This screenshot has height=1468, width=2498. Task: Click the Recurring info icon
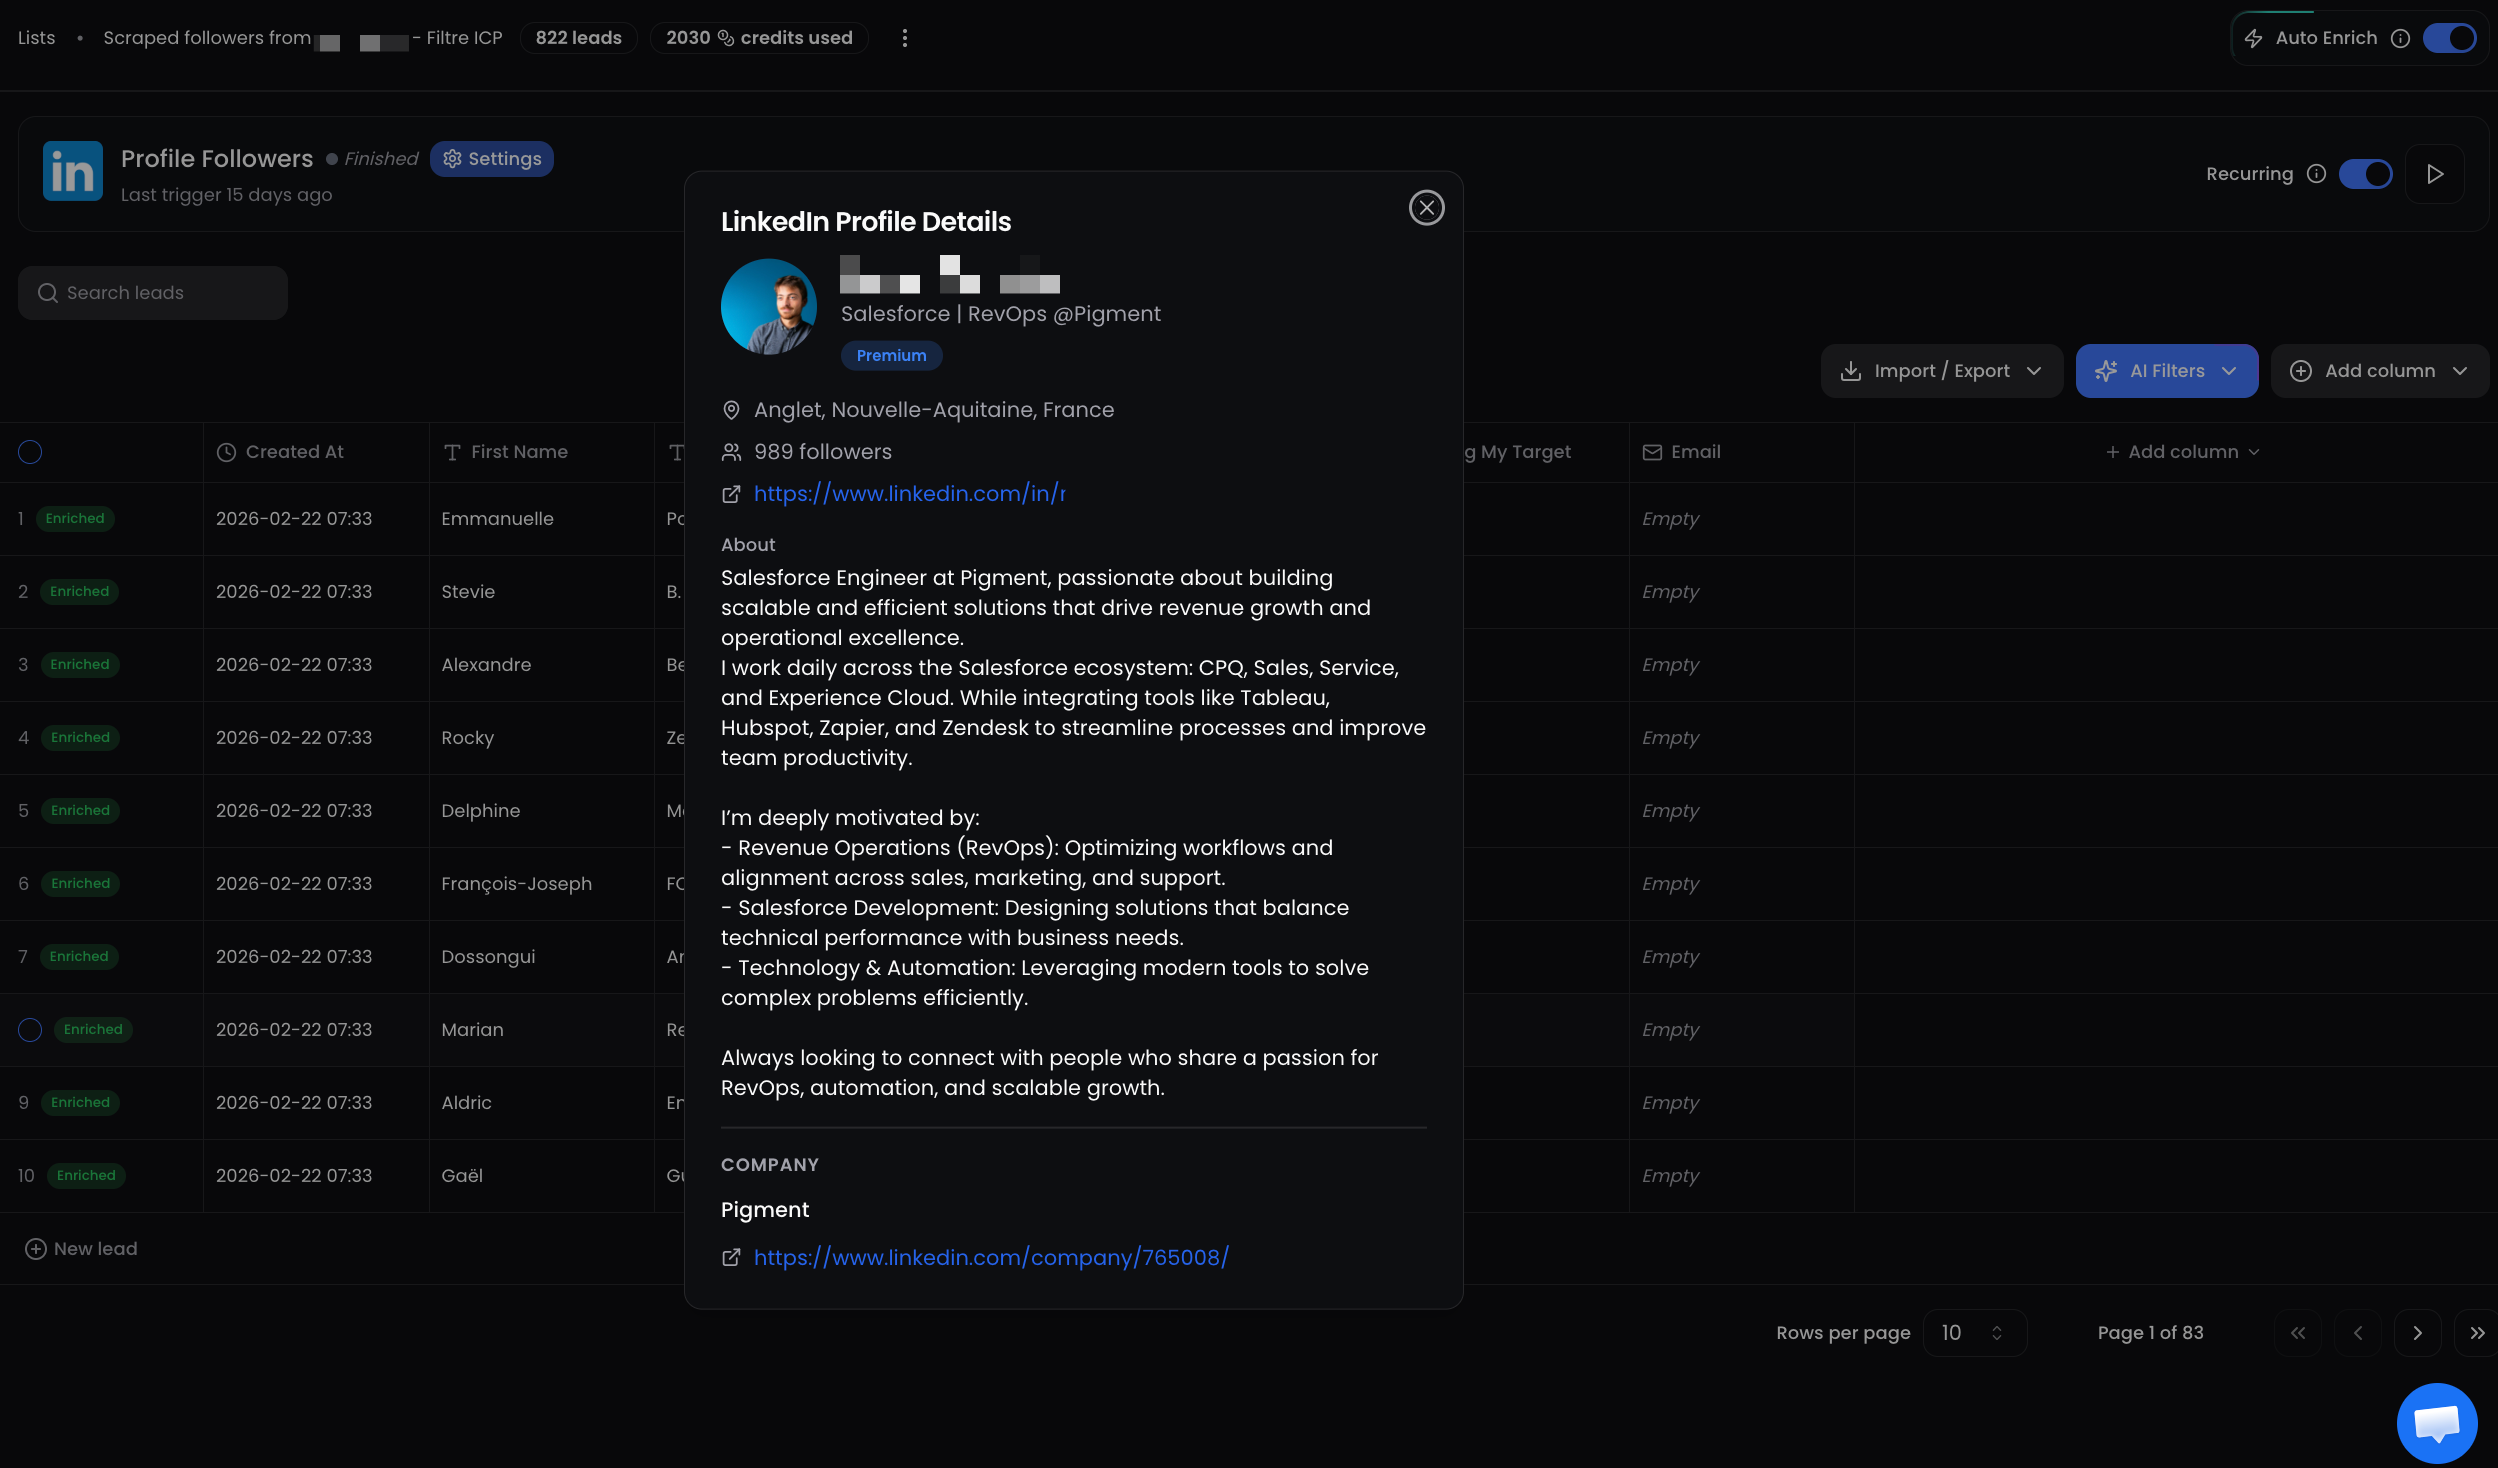click(2316, 174)
